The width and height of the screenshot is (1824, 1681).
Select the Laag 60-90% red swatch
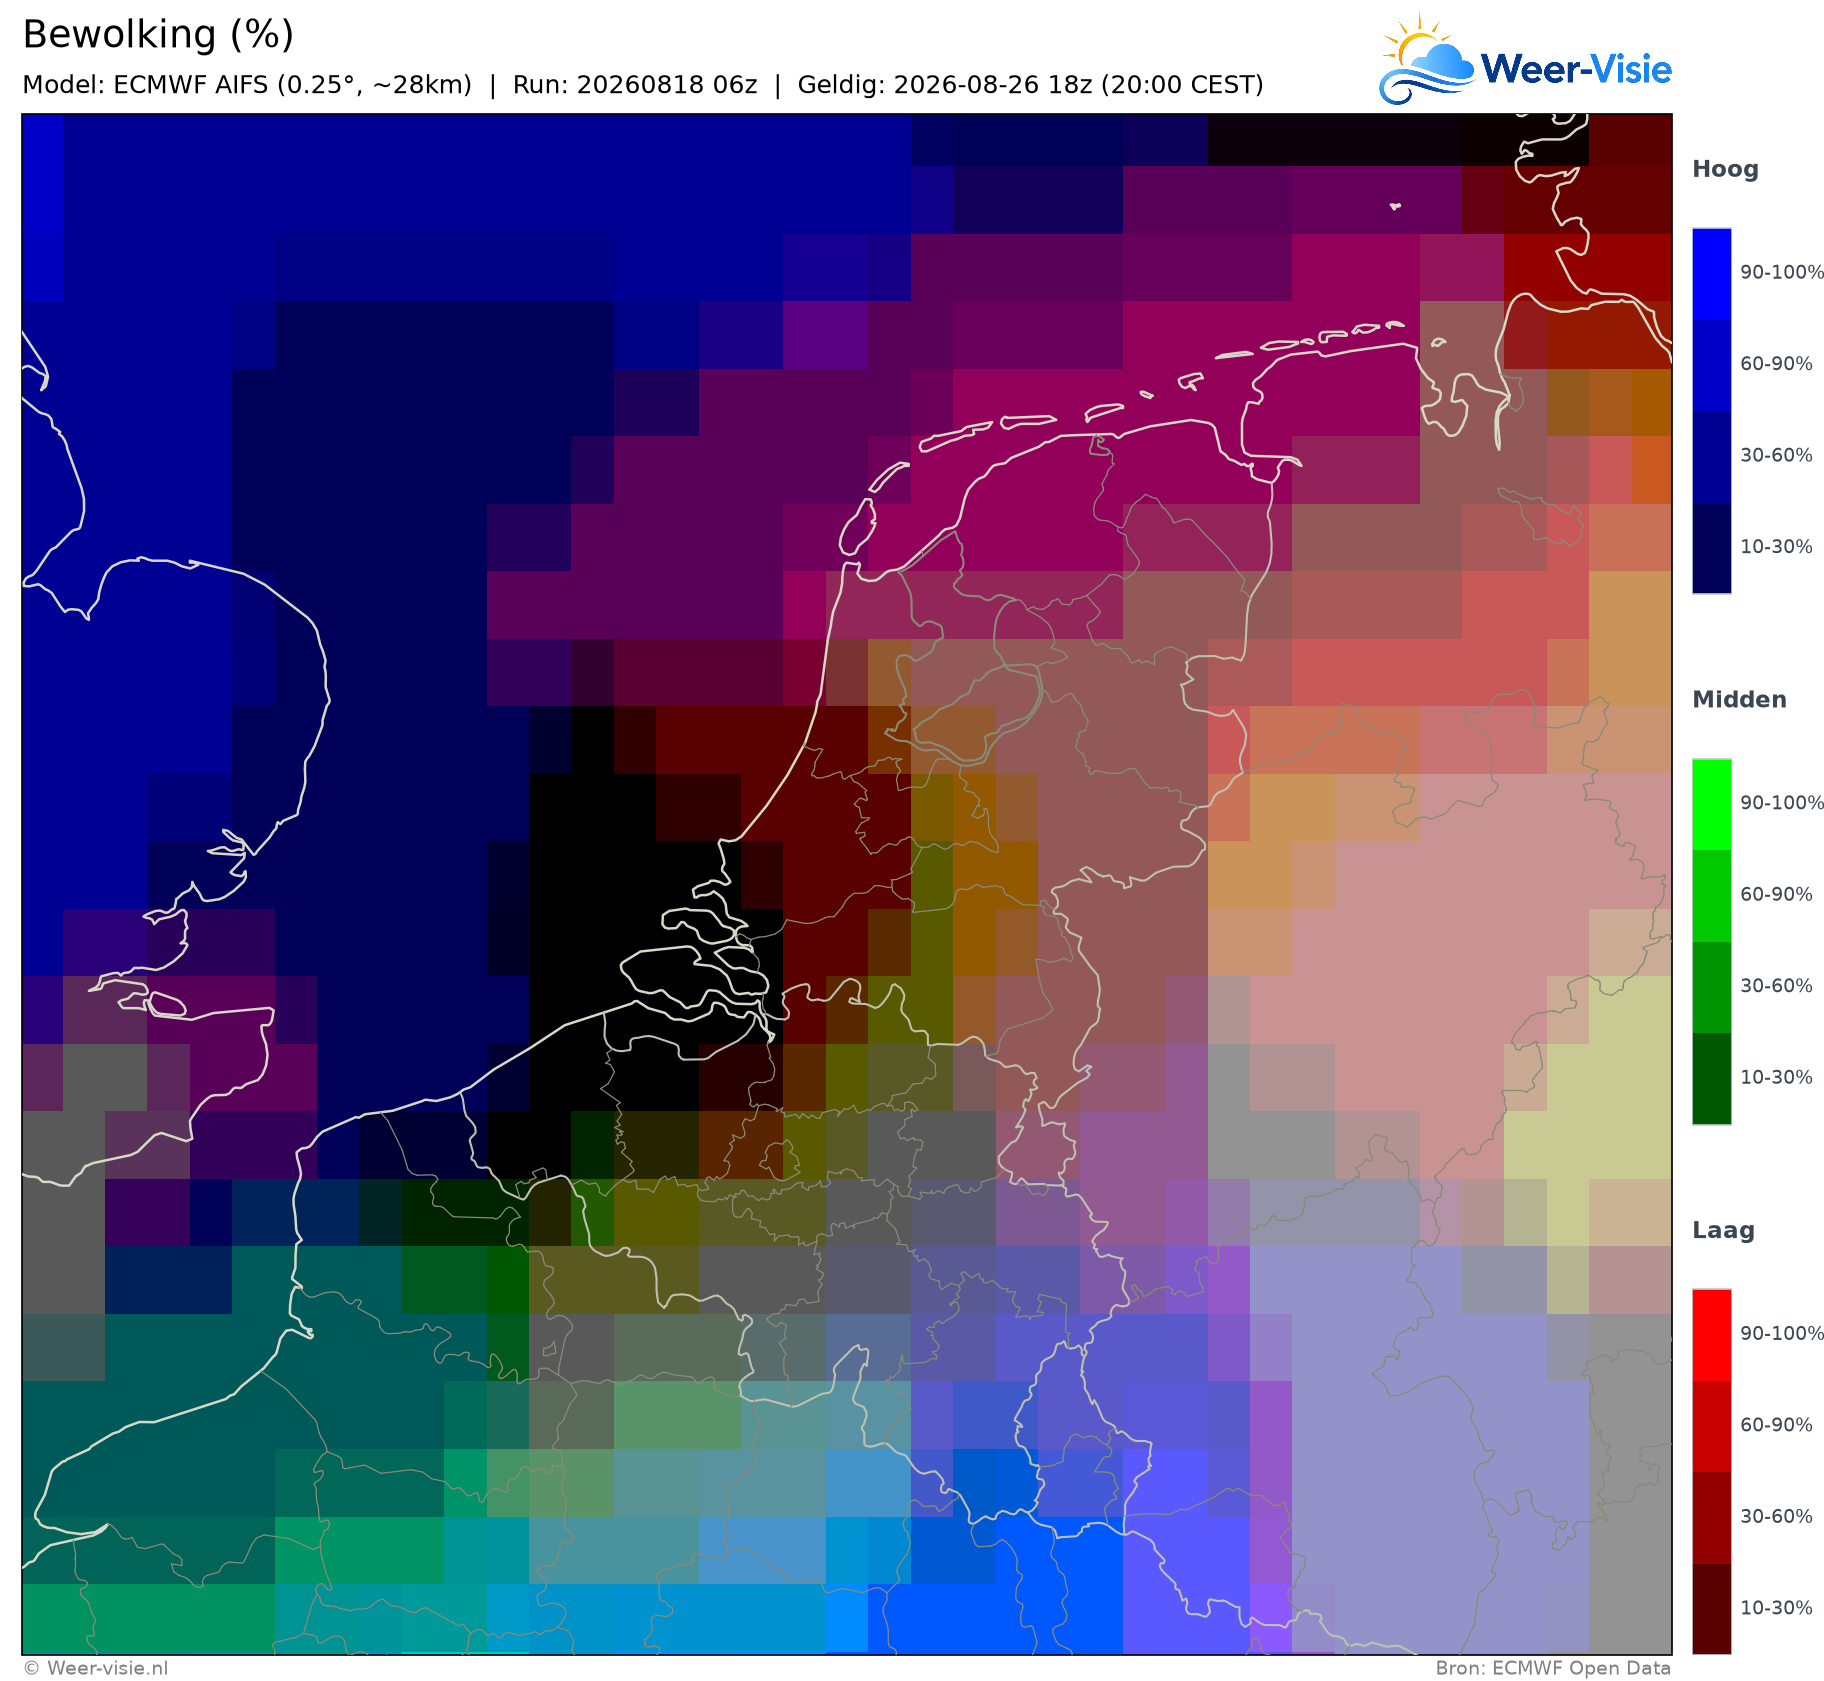pos(1711,1427)
